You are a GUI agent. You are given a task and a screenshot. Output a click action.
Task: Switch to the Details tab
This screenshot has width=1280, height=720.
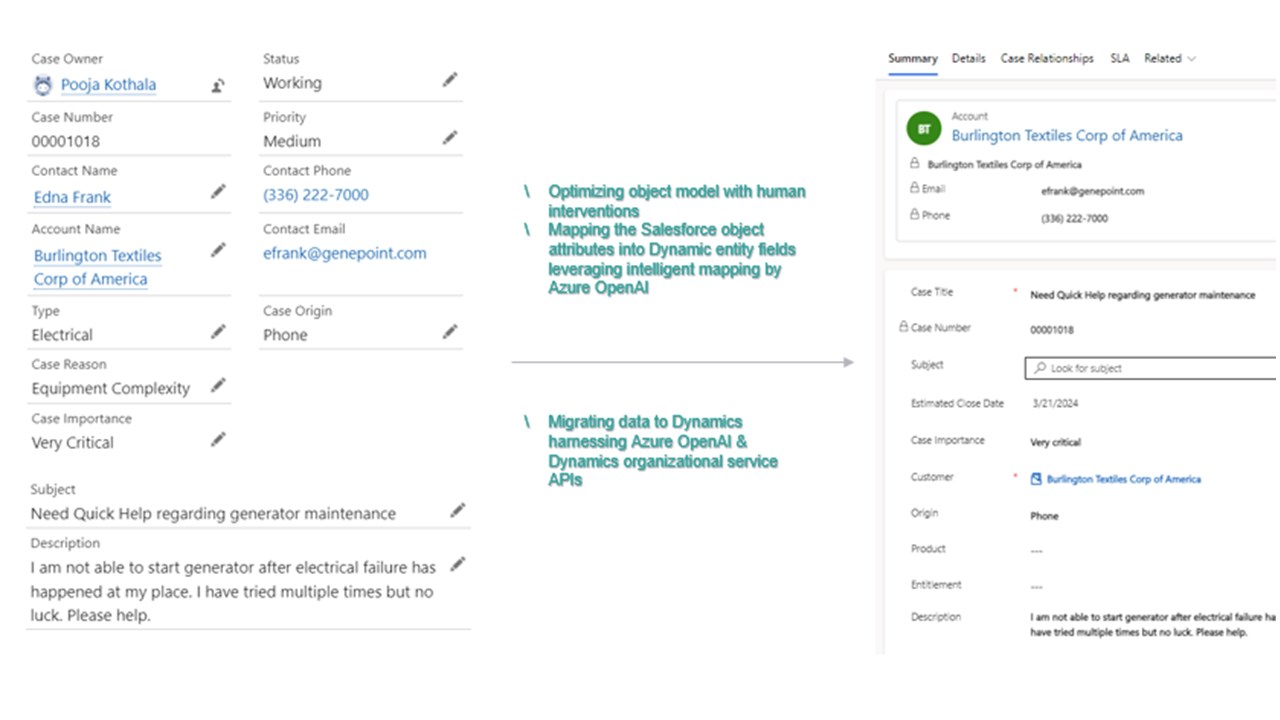click(969, 58)
